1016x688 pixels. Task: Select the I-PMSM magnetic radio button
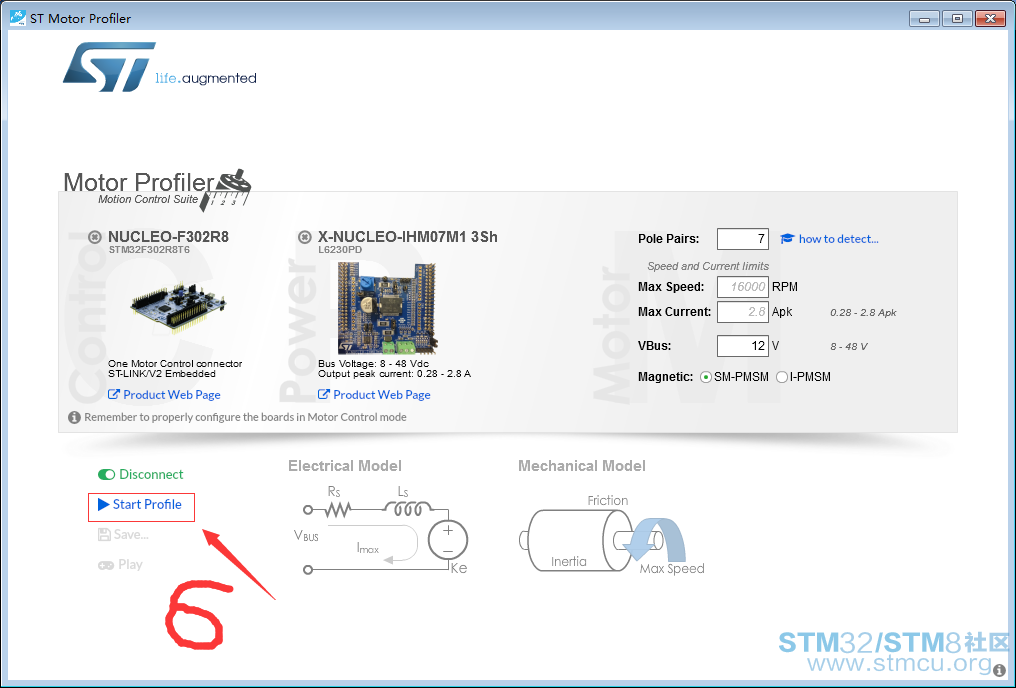coord(782,377)
